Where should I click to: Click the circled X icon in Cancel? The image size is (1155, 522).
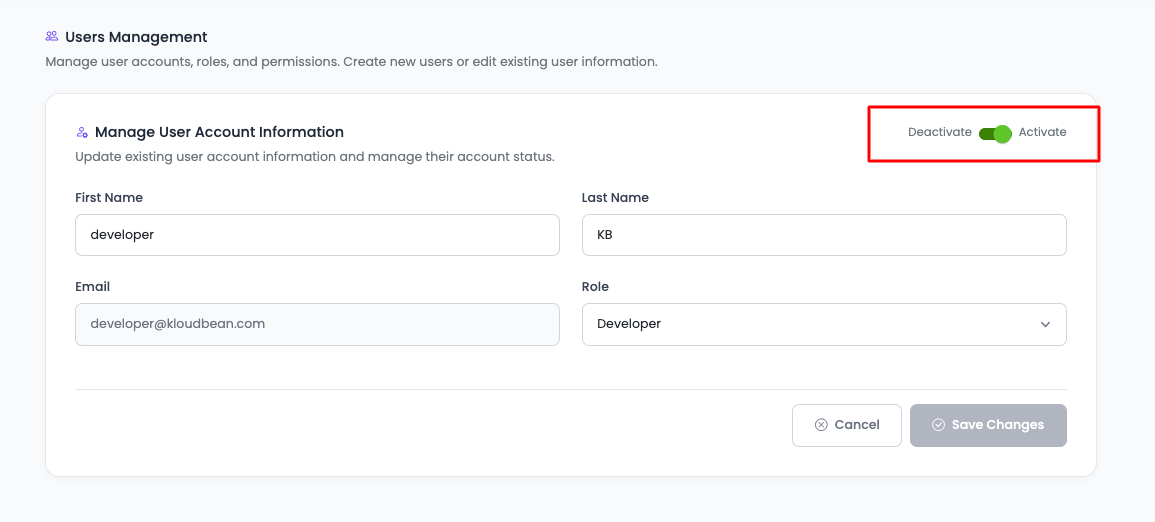tap(821, 425)
